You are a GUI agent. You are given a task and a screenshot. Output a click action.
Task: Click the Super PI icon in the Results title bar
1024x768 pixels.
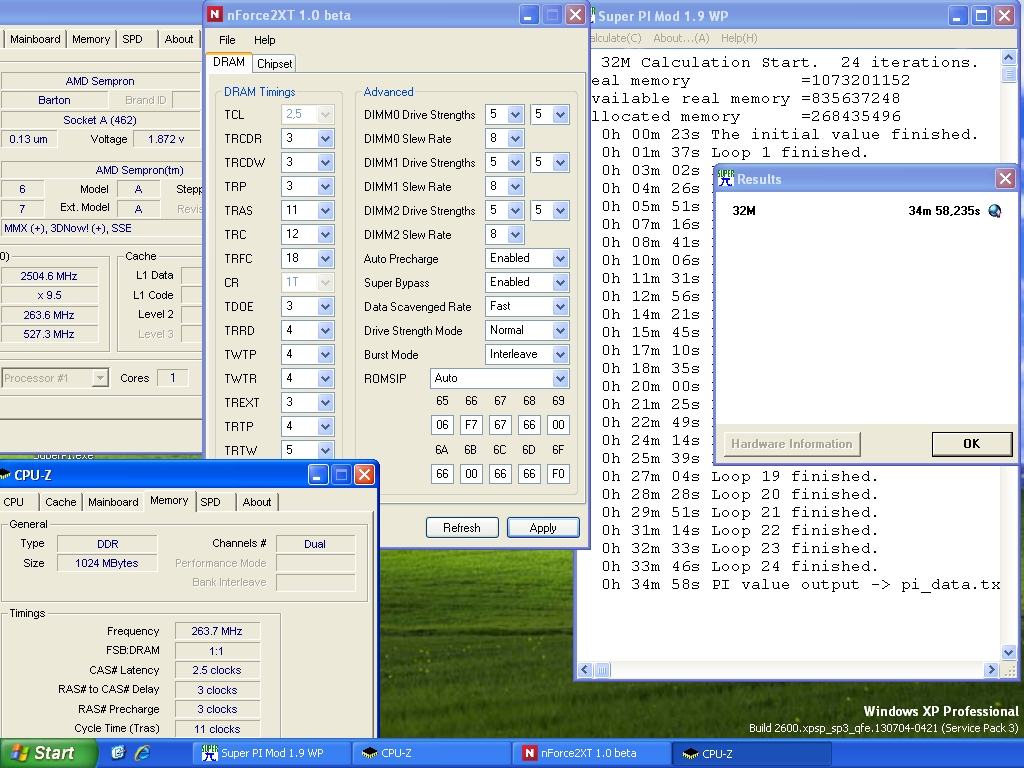click(726, 178)
